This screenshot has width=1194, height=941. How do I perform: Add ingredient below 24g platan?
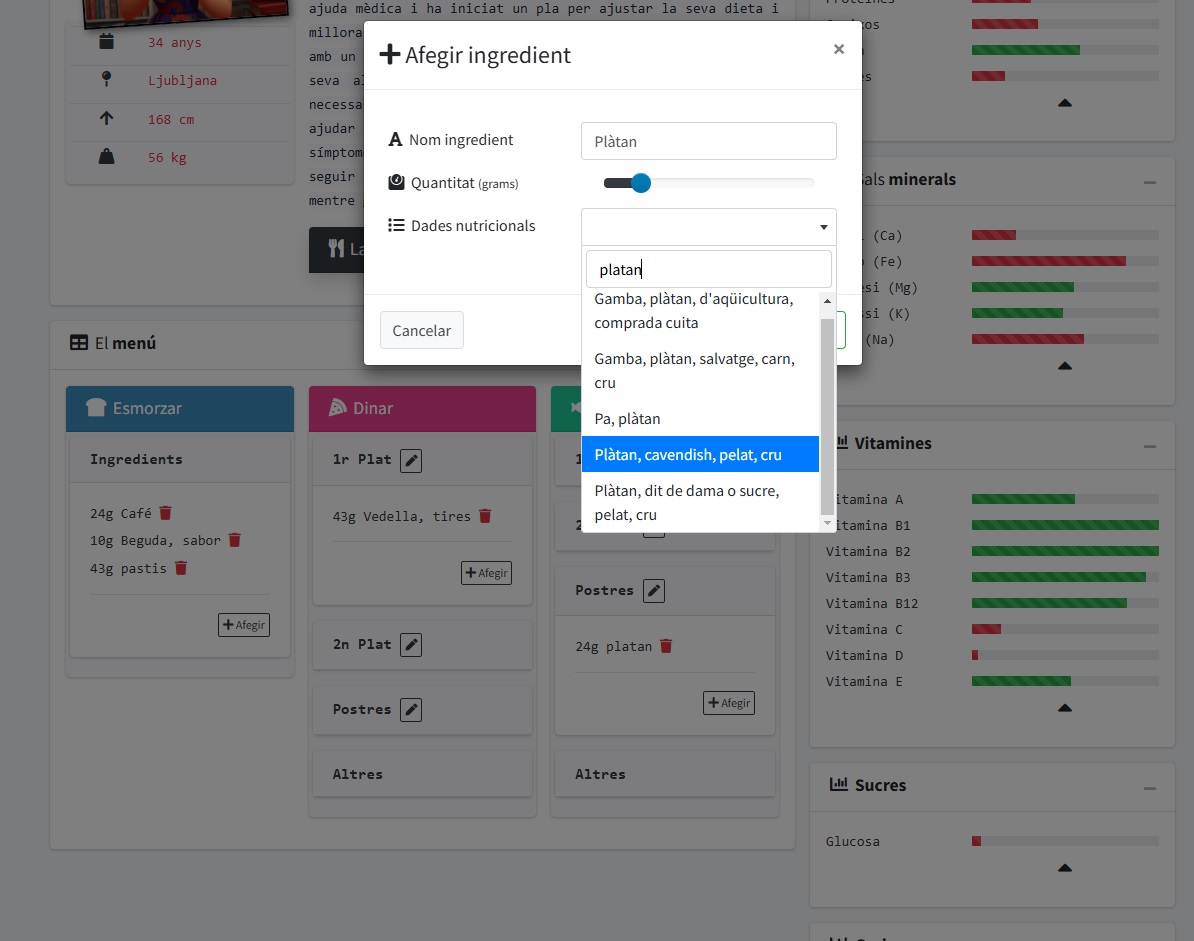point(729,703)
